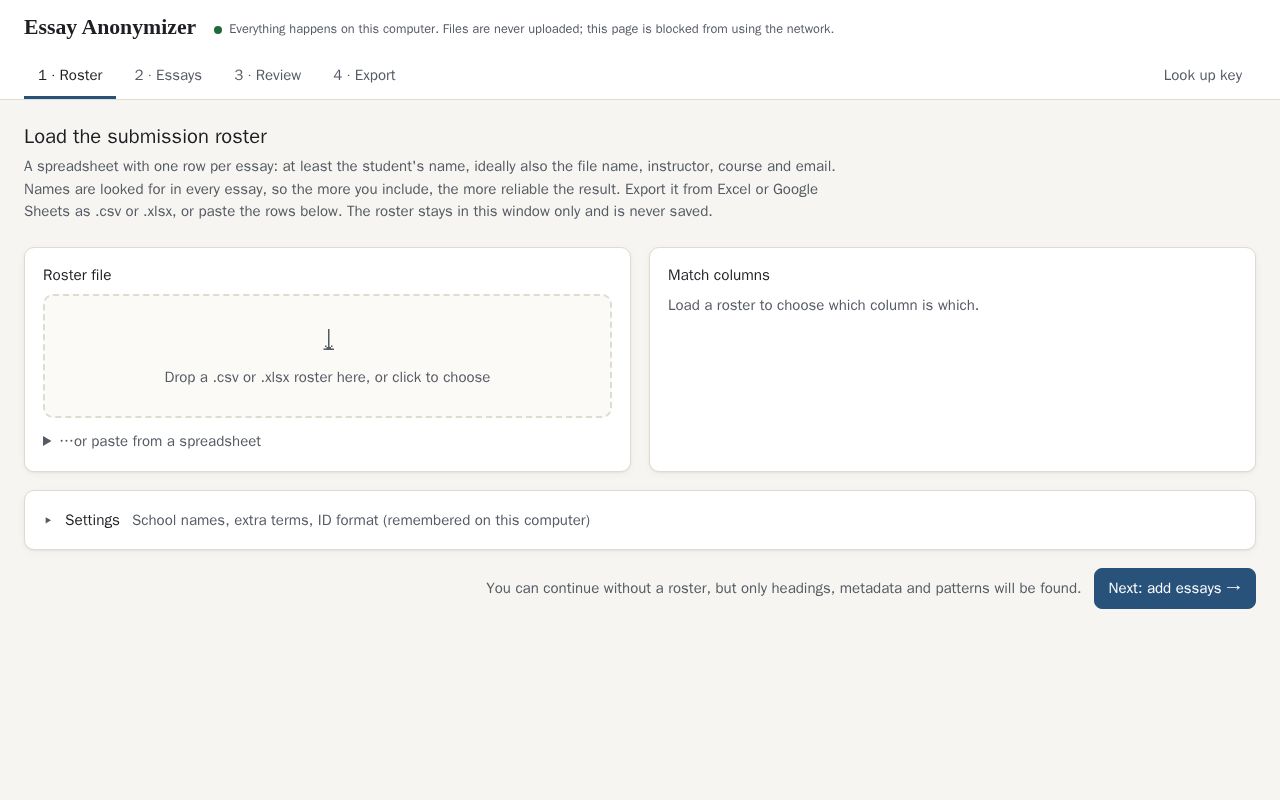1280x800 pixels.
Task: Click the continue without a roster note
Action: [x=783, y=588]
